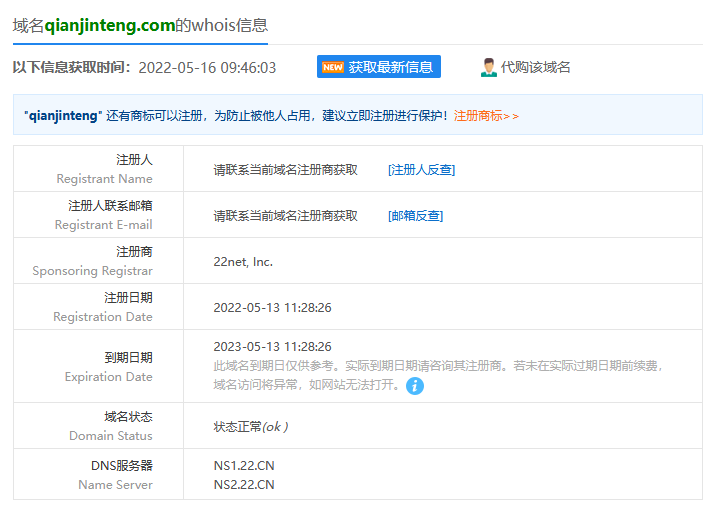This screenshot has height=505, width=714.
Task: Click the registrar value 22net, Inc.
Action: tap(243, 262)
